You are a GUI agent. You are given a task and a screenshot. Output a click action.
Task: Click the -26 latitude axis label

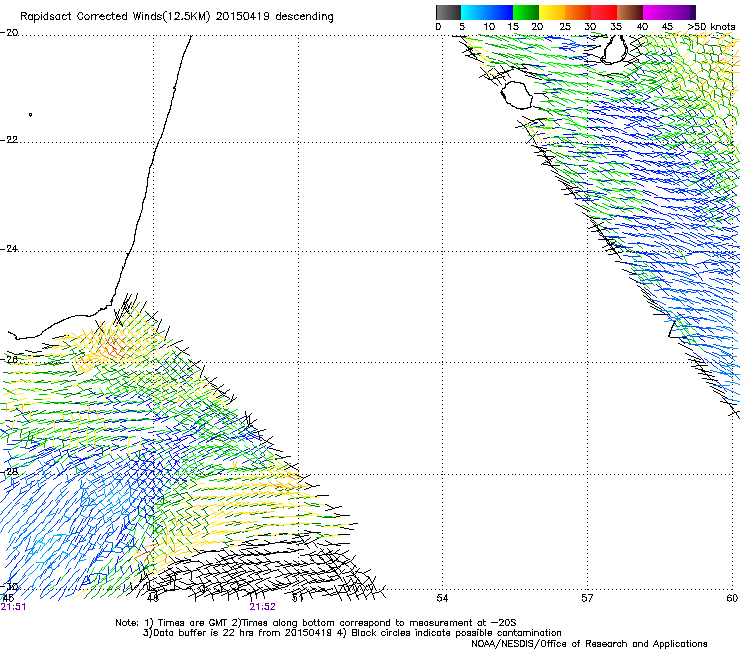point(9,360)
